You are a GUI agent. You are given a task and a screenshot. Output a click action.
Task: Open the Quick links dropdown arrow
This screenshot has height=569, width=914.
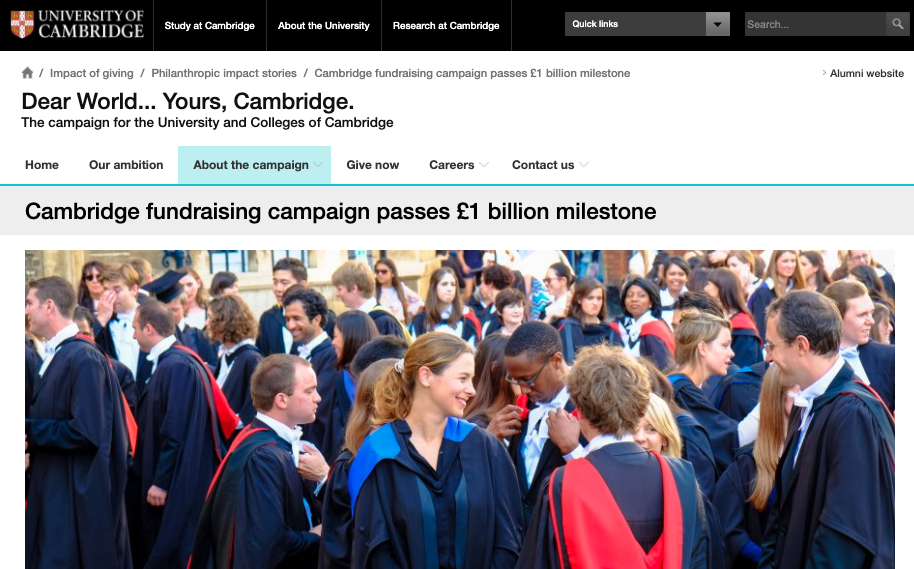718,24
